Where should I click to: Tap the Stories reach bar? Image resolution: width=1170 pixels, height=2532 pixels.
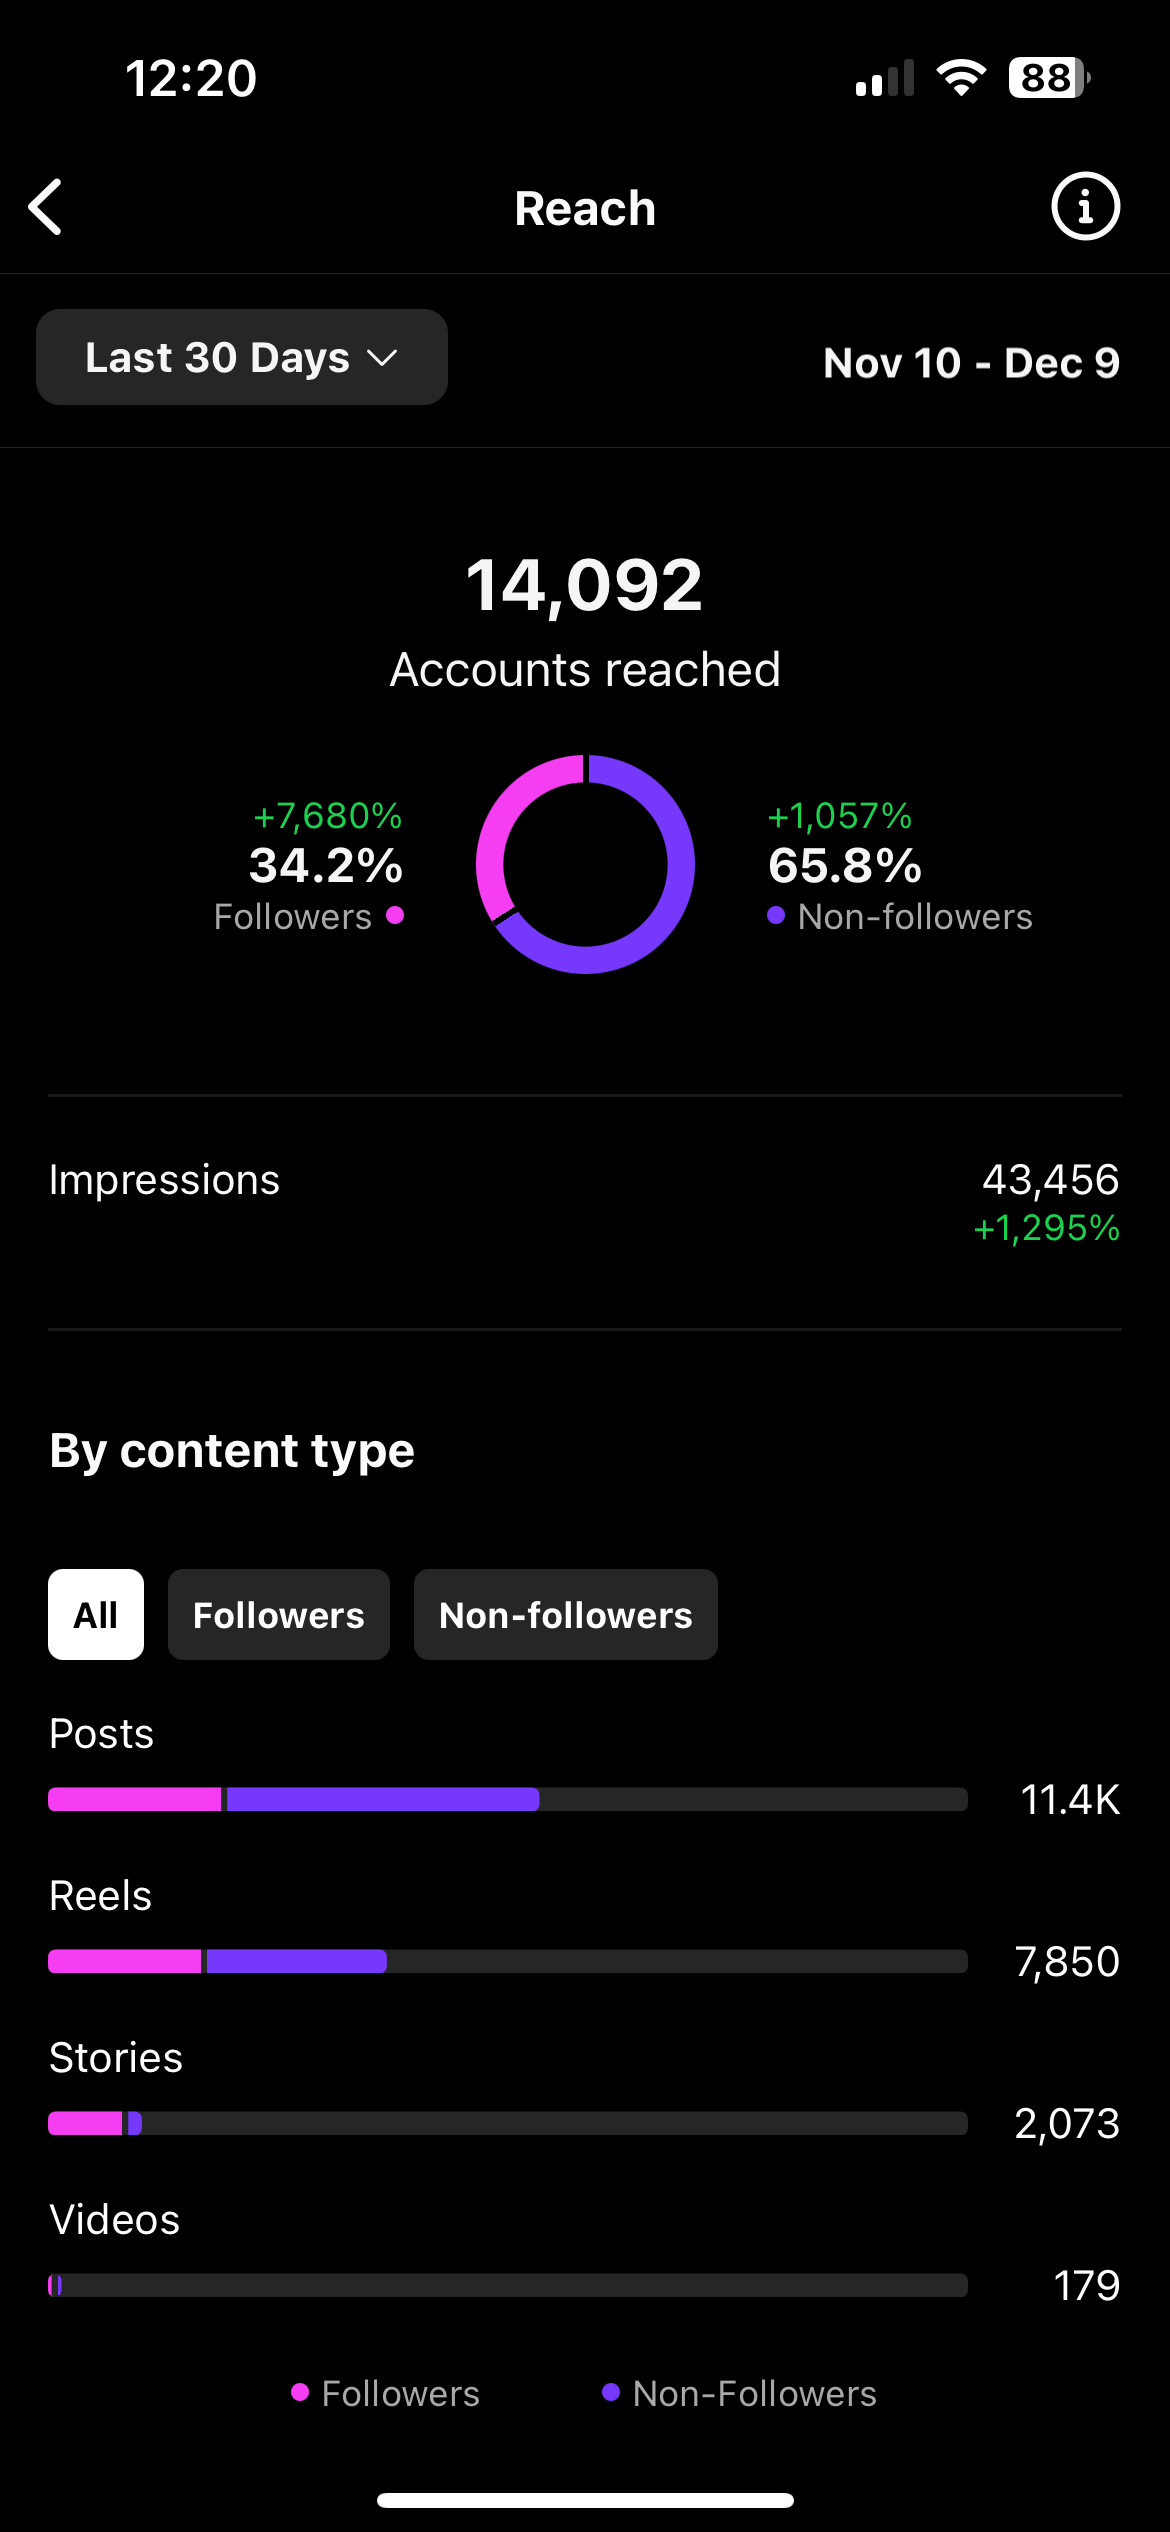(507, 2123)
